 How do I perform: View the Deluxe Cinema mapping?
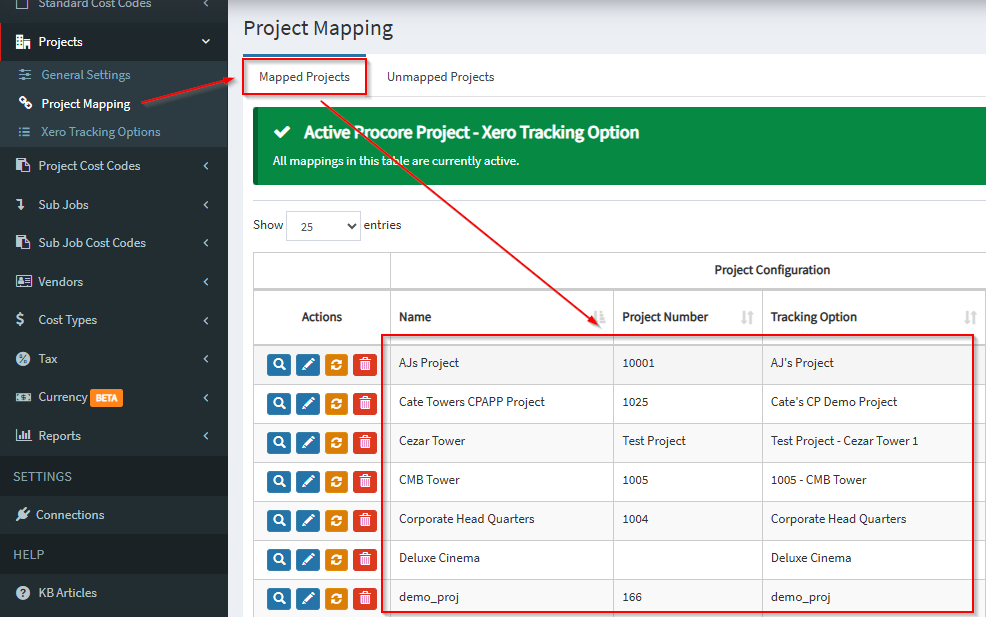click(x=279, y=560)
